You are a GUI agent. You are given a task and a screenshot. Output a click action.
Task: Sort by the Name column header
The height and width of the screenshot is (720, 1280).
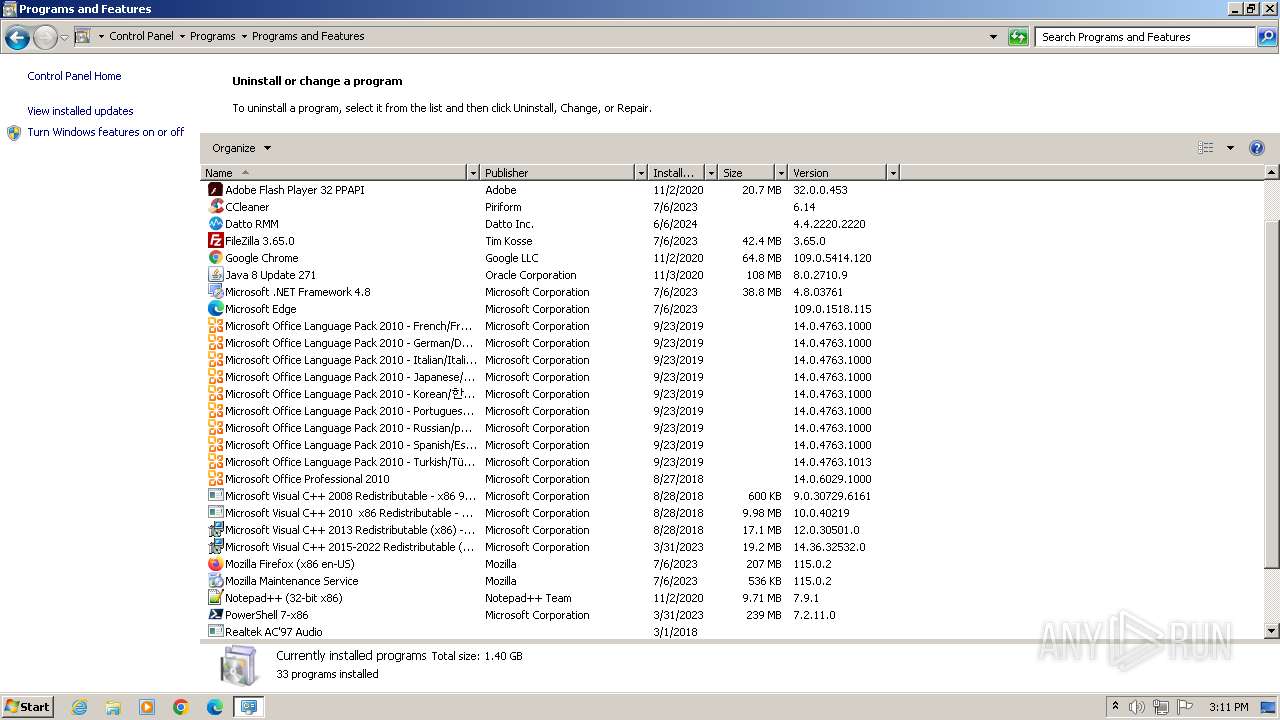334,173
